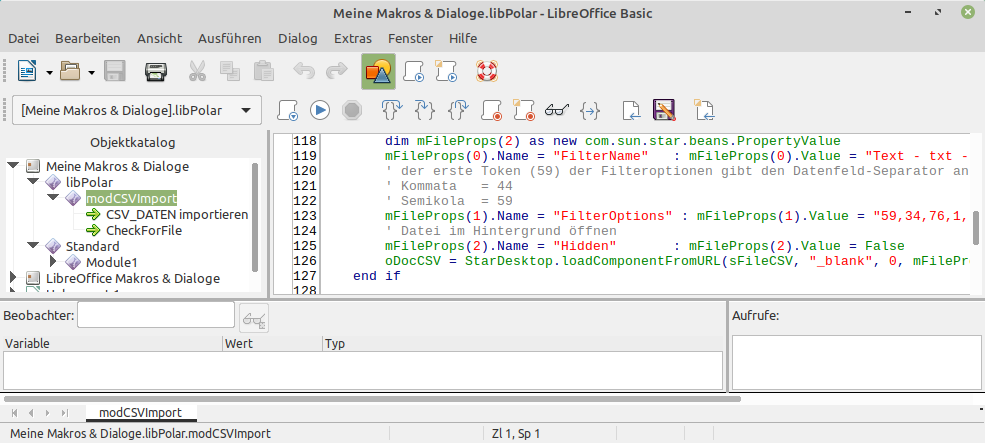This screenshot has height=443, width=985.
Task: Open the Ausführen menu
Action: (229, 38)
